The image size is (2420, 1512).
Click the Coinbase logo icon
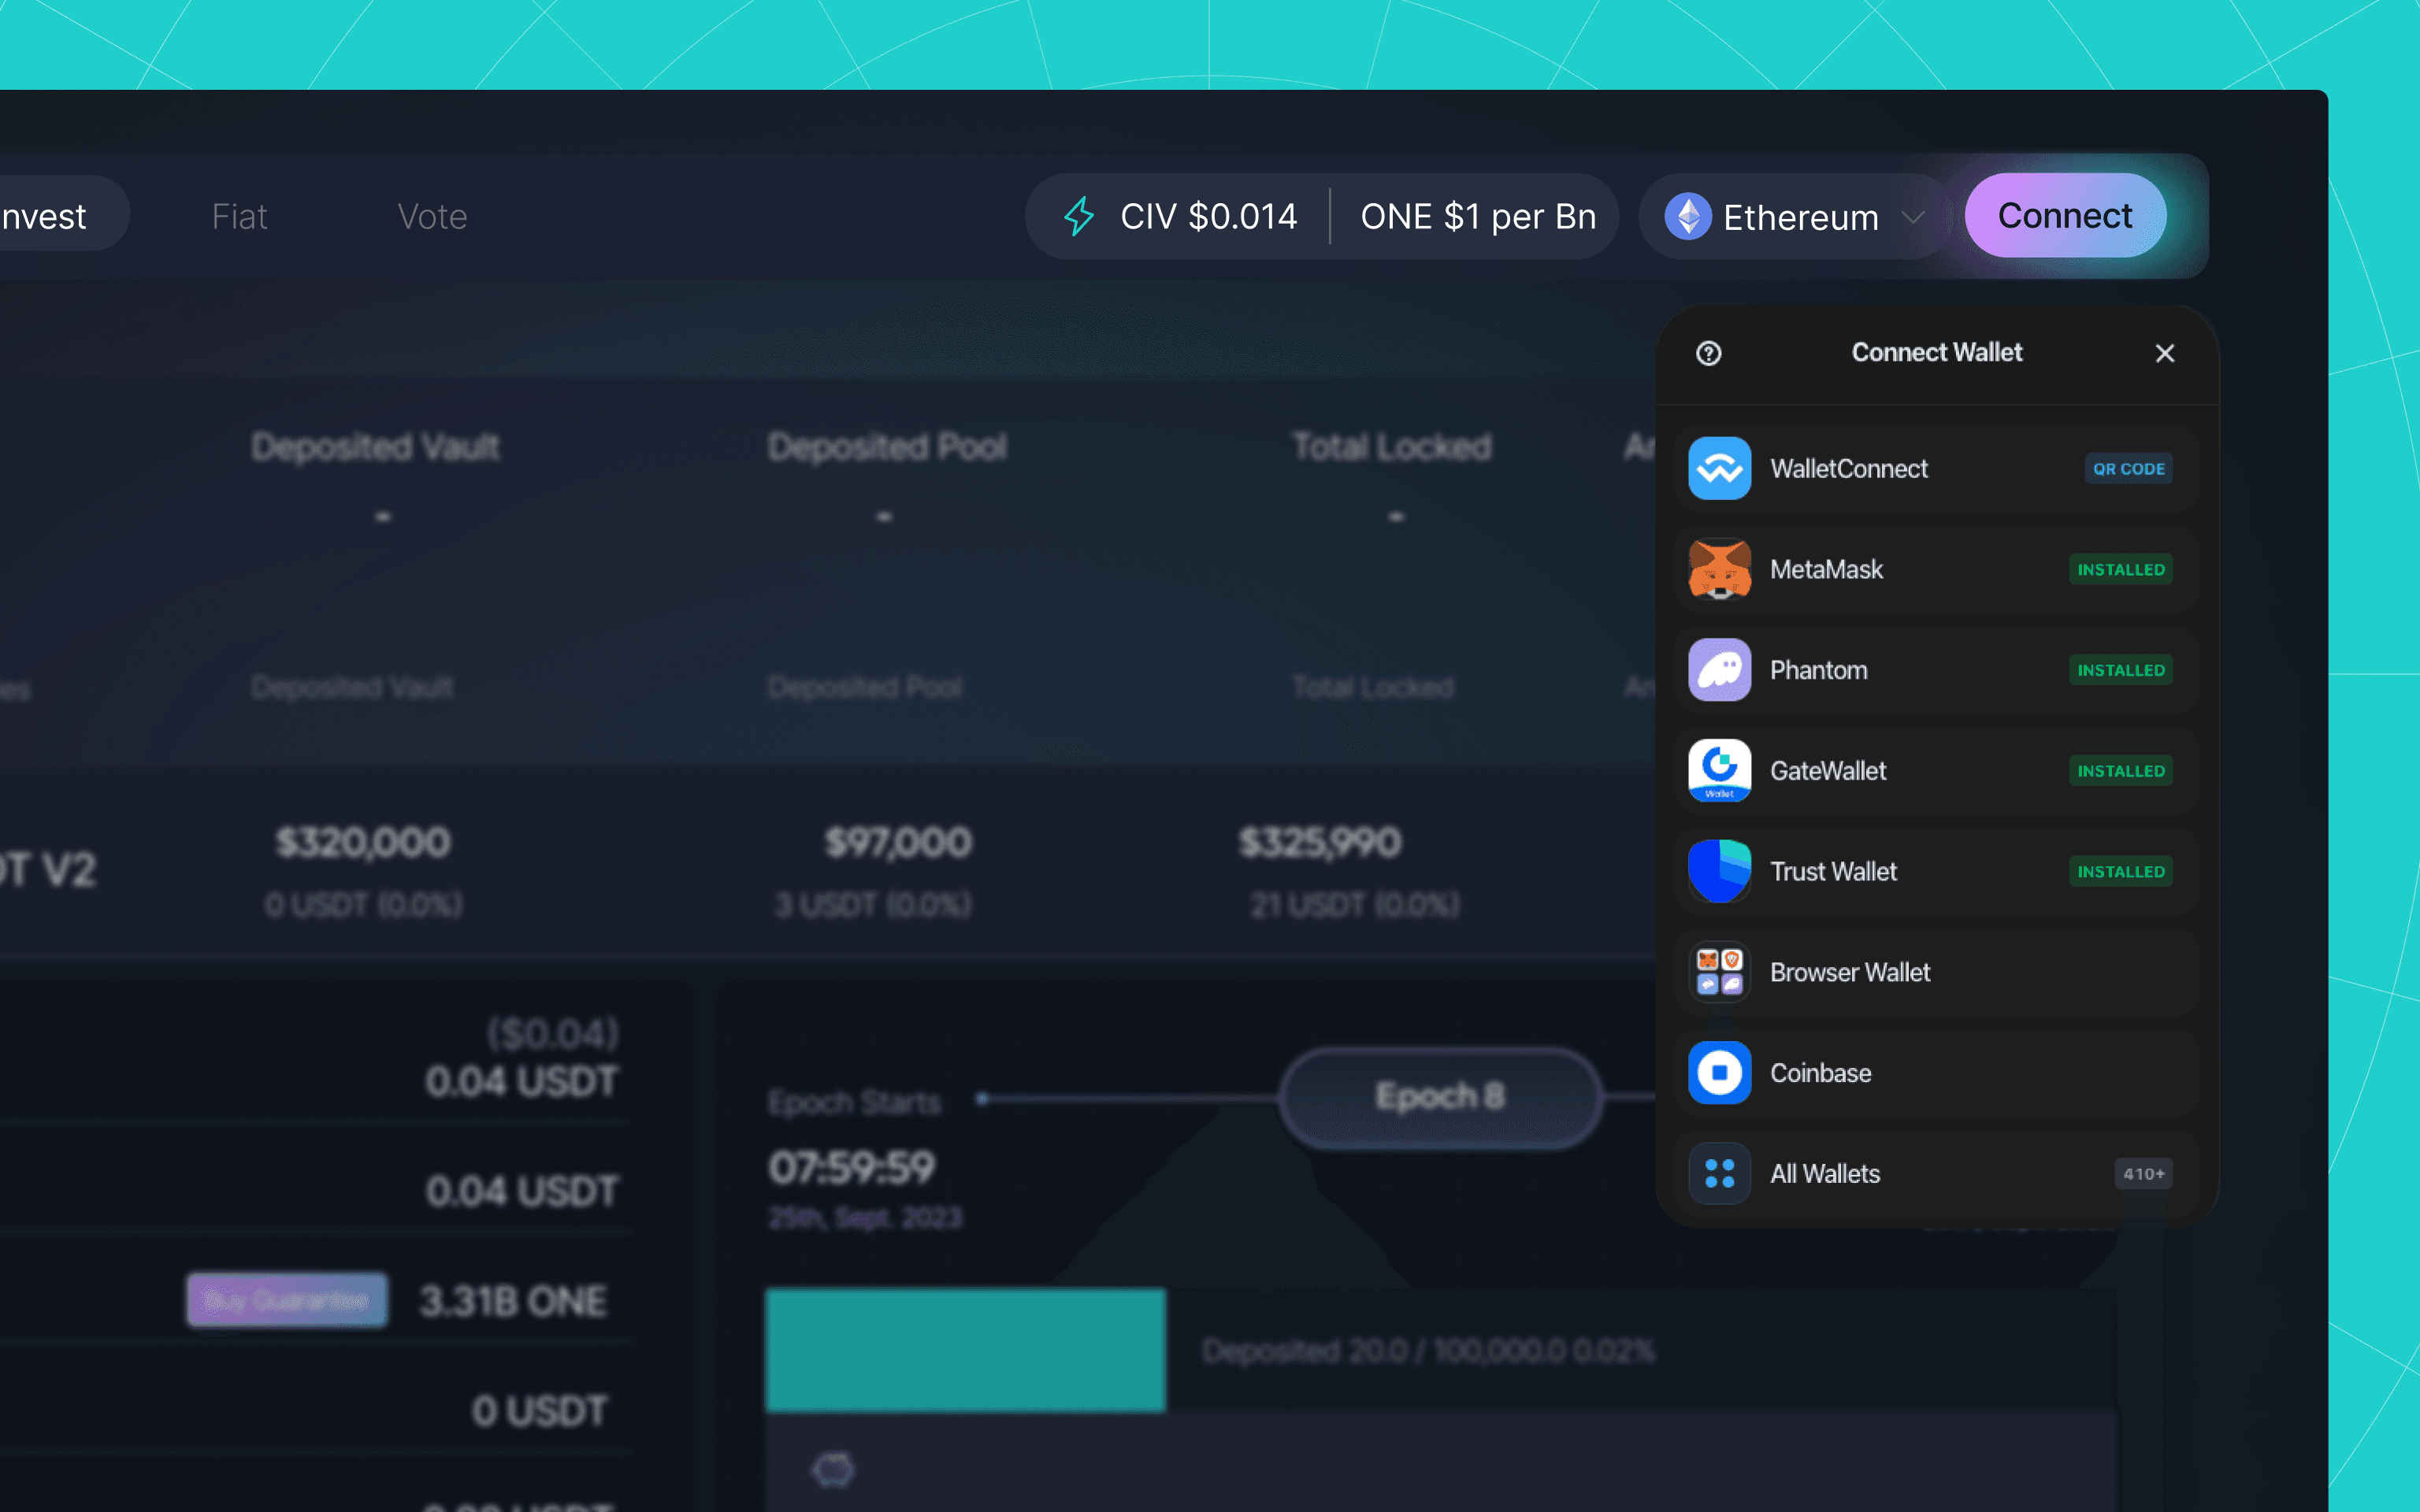[x=1719, y=1072]
